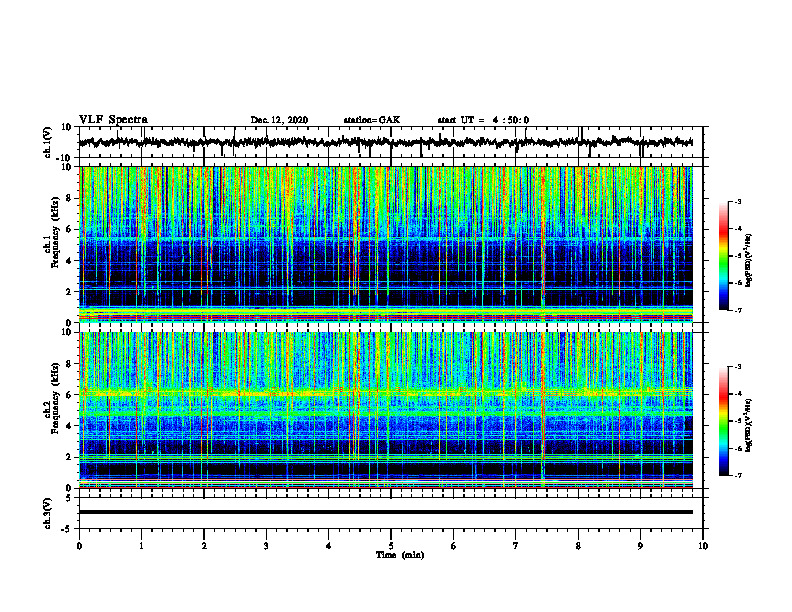Image resolution: width=792 pixels, height=612 pixels.
Task: Click the "start UT = 4:50:0" header text
Action: tap(483, 120)
